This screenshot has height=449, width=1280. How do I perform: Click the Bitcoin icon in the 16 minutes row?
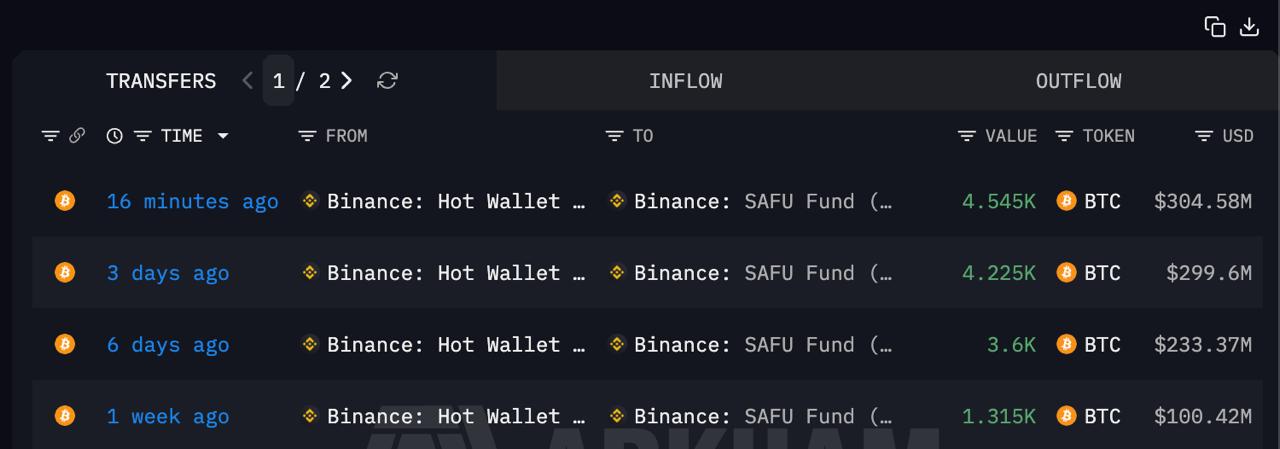point(65,201)
